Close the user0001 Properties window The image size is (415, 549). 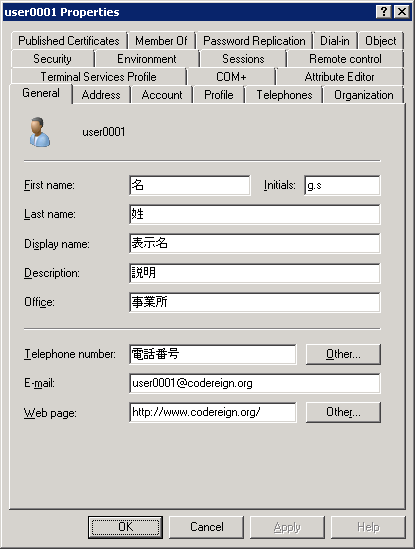(x=402, y=12)
